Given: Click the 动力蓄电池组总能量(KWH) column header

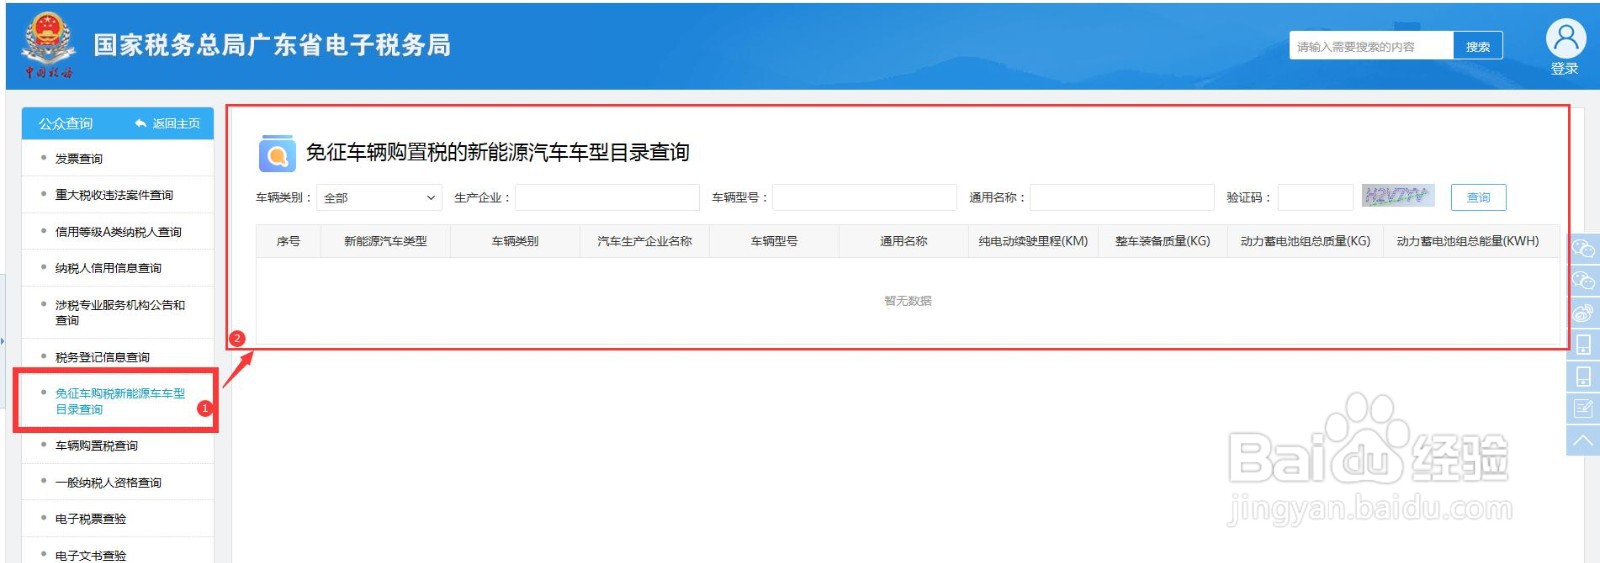Looking at the screenshot, I should click(x=1468, y=241).
